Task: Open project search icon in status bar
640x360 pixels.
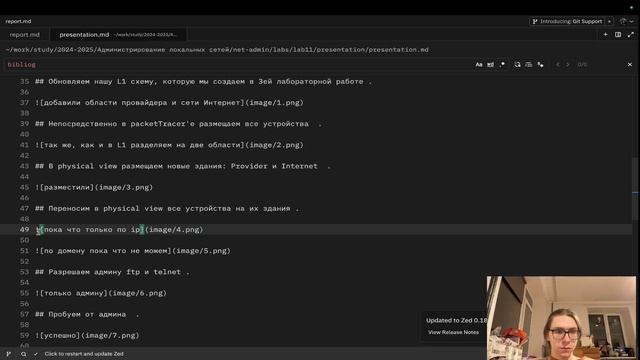Action: click(x=23, y=354)
